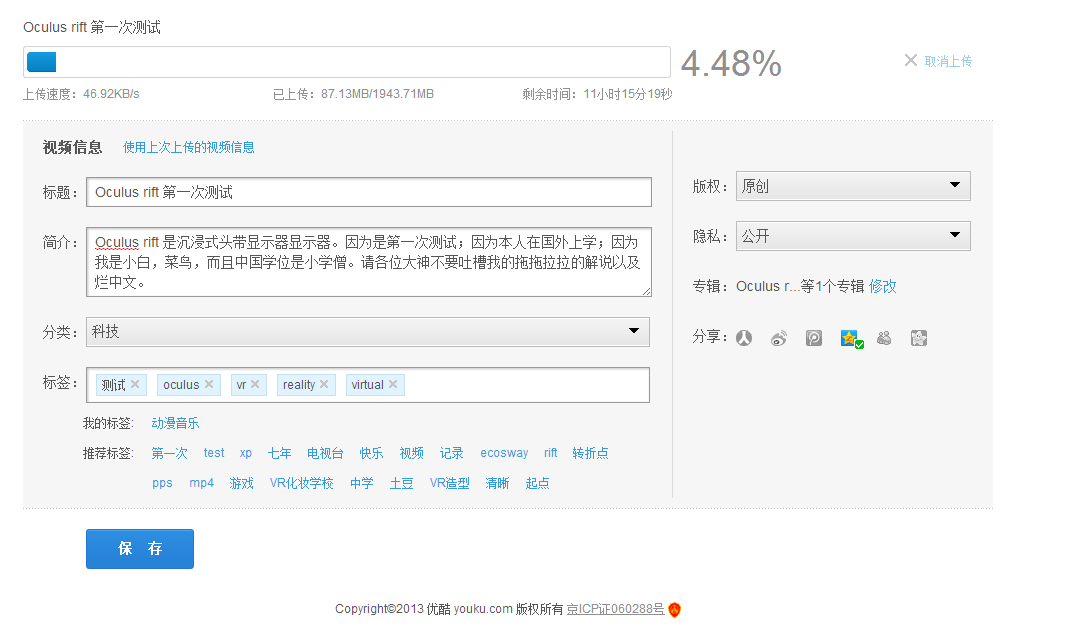
Task: Add recommended tag test
Action: coord(214,453)
